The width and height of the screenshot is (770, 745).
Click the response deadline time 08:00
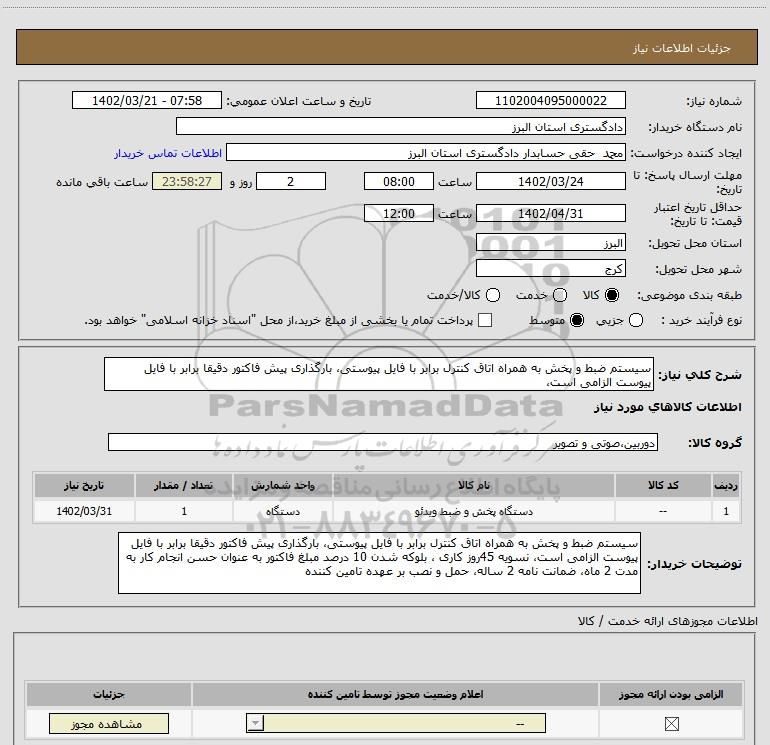tap(399, 182)
